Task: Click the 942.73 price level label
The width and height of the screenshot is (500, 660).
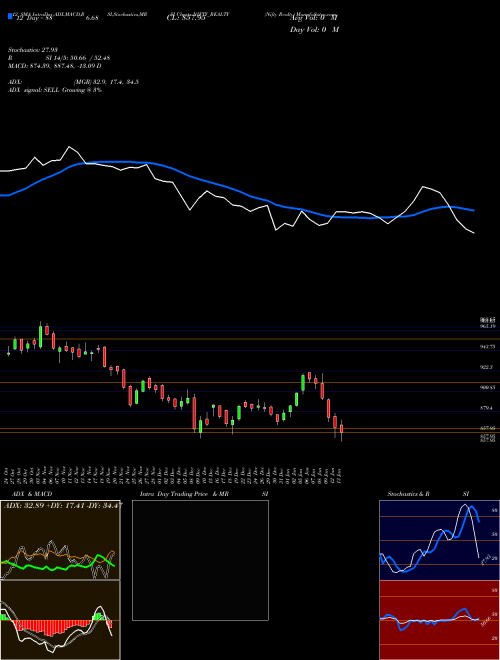Action: [x=488, y=346]
